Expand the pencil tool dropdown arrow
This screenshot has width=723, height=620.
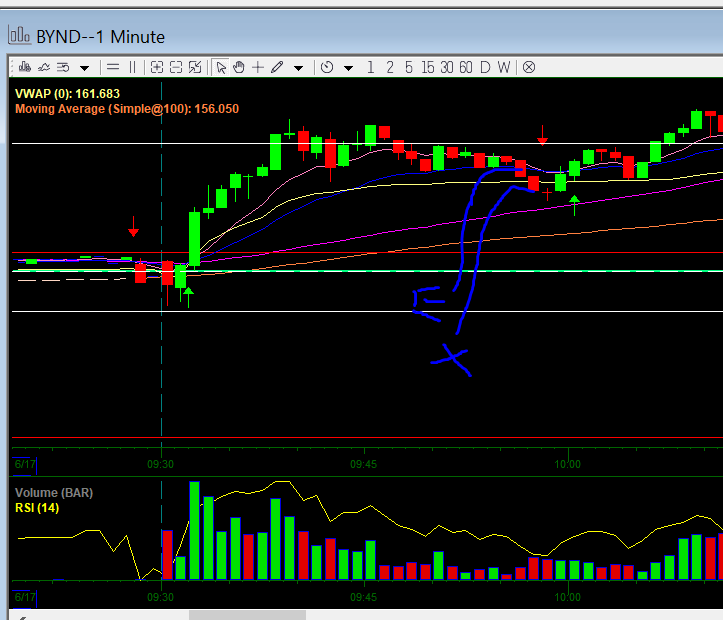(x=298, y=68)
